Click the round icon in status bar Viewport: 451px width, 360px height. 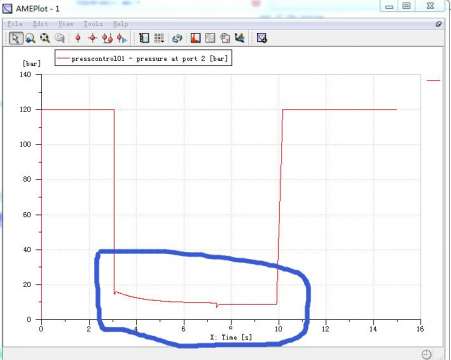[x=426, y=354]
